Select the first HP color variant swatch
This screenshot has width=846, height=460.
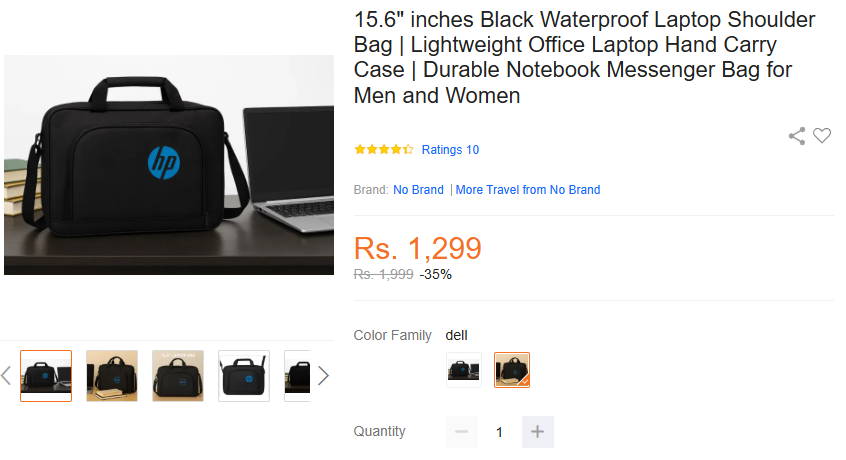pos(463,369)
